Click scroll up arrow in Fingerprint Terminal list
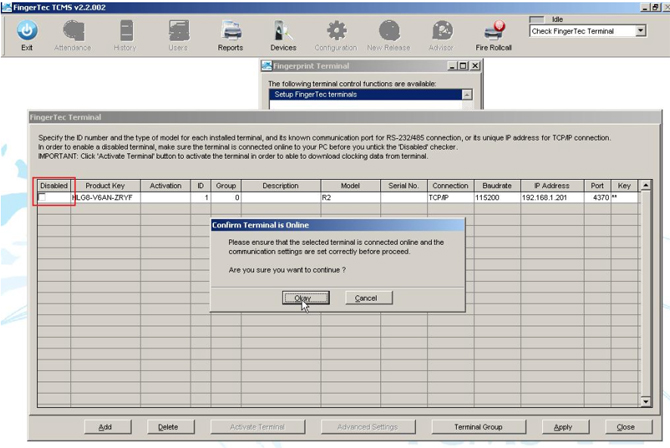This screenshot has width=670, height=448. 467,94
